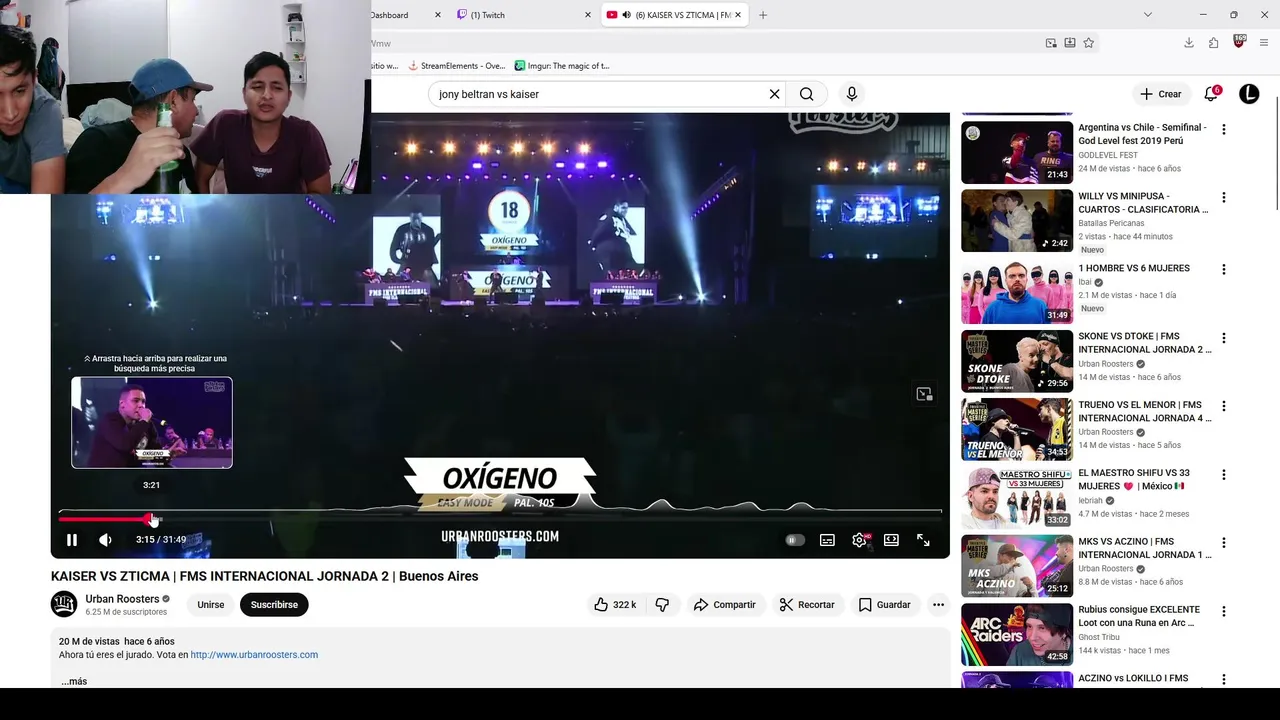Open options for 1 HOMBRE VS 6 MUJERES
The height and width of the screenshot is (720, 1280).
pyautogui.click(x=1223, y=270)
